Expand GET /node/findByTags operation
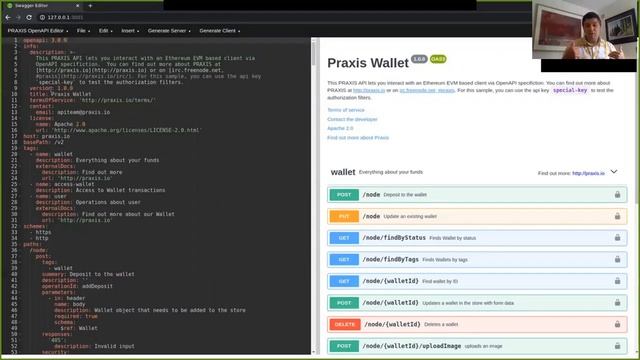The image size is (640, 360). (477, 260)
